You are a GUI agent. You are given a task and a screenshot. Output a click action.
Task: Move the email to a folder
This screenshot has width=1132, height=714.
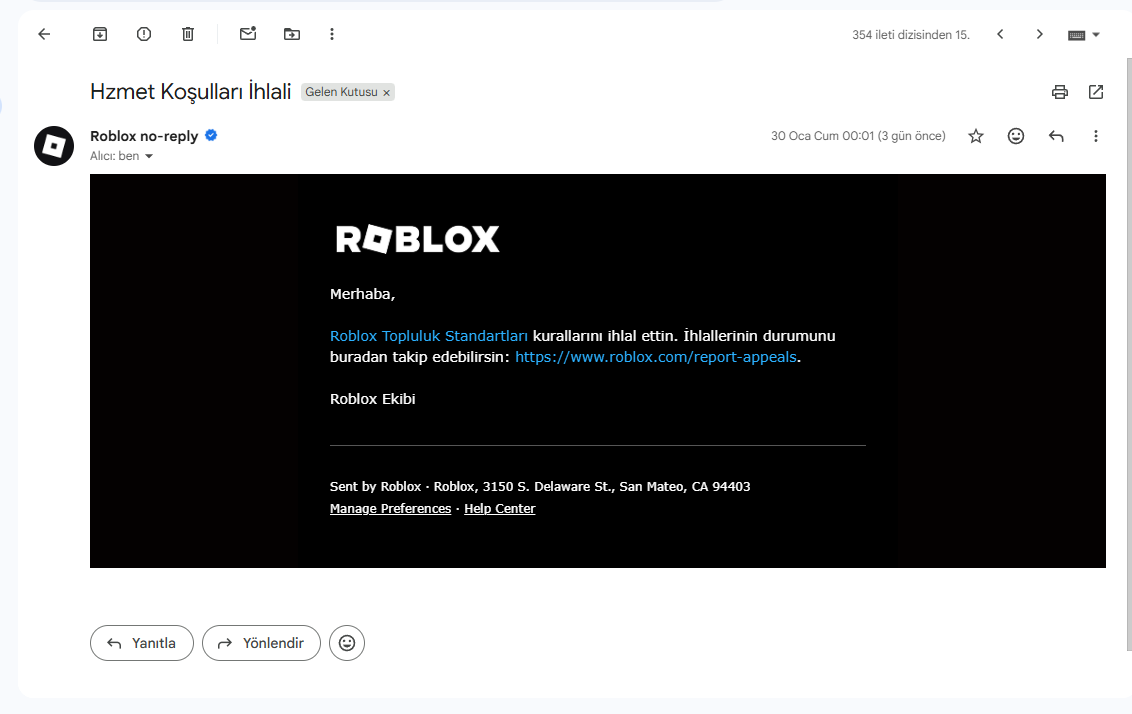pyautogui.click(x=292, y=34)
